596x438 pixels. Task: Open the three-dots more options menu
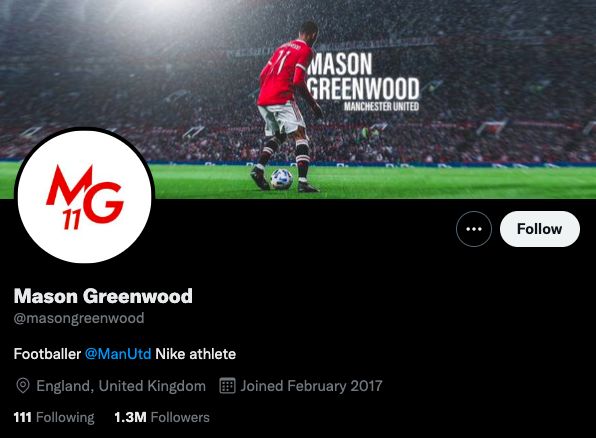pos(474,229)
